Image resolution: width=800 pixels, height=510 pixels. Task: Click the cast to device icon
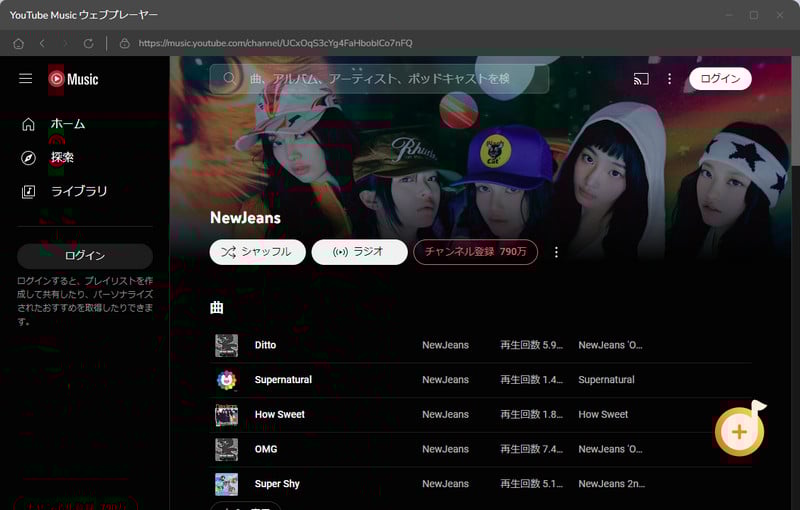[641, 79]
